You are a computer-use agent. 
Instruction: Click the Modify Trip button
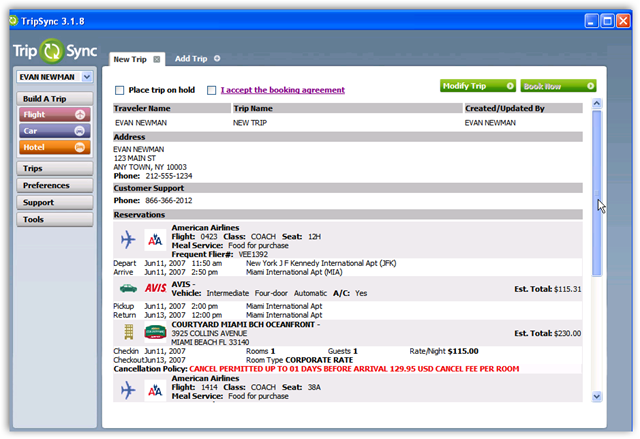pos(477,86)
